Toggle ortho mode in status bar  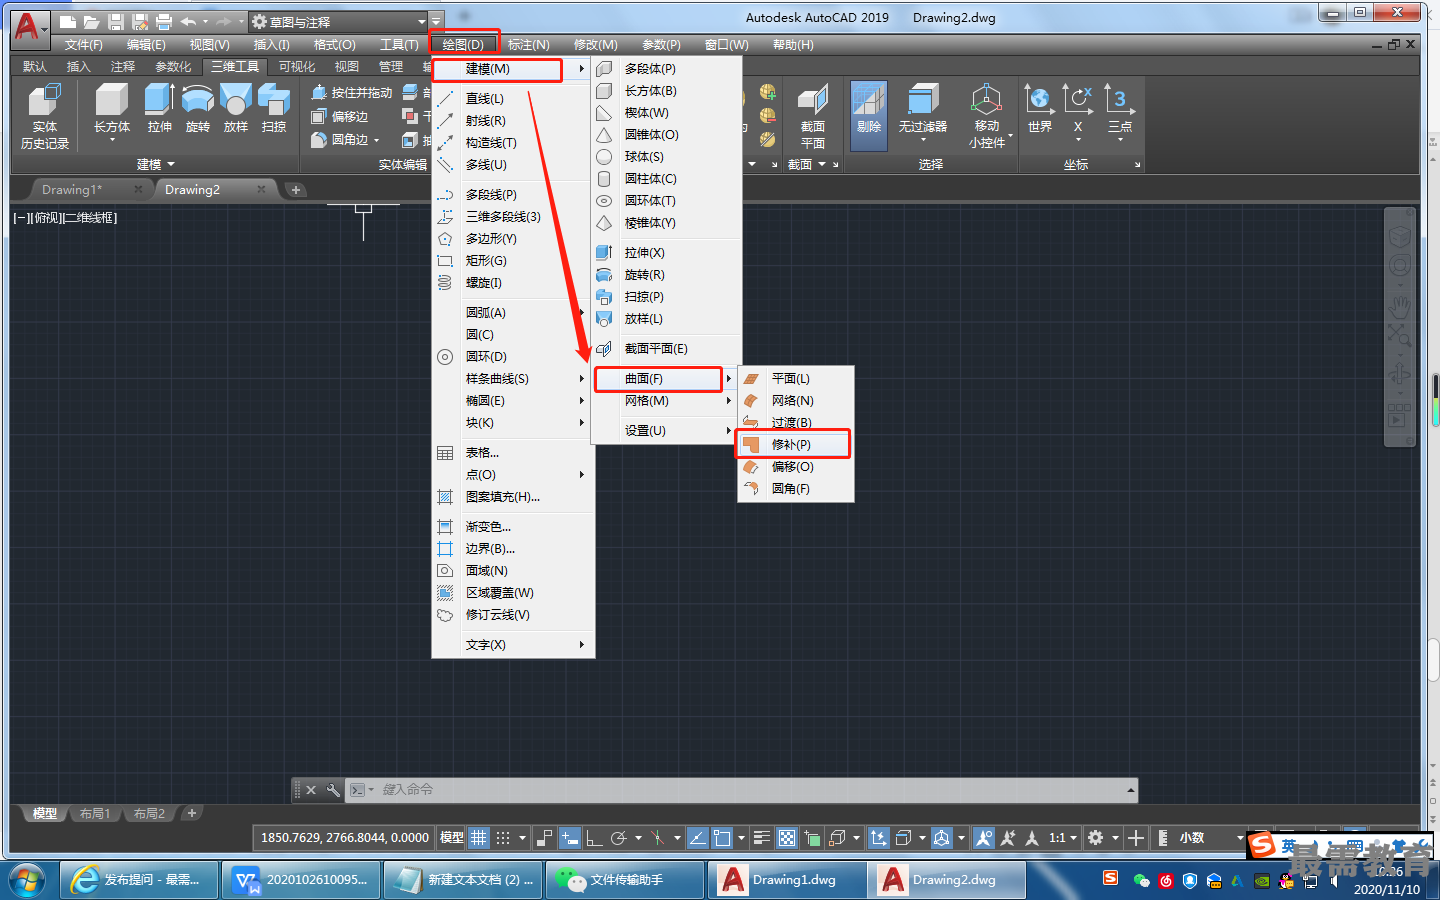[594, 838]
